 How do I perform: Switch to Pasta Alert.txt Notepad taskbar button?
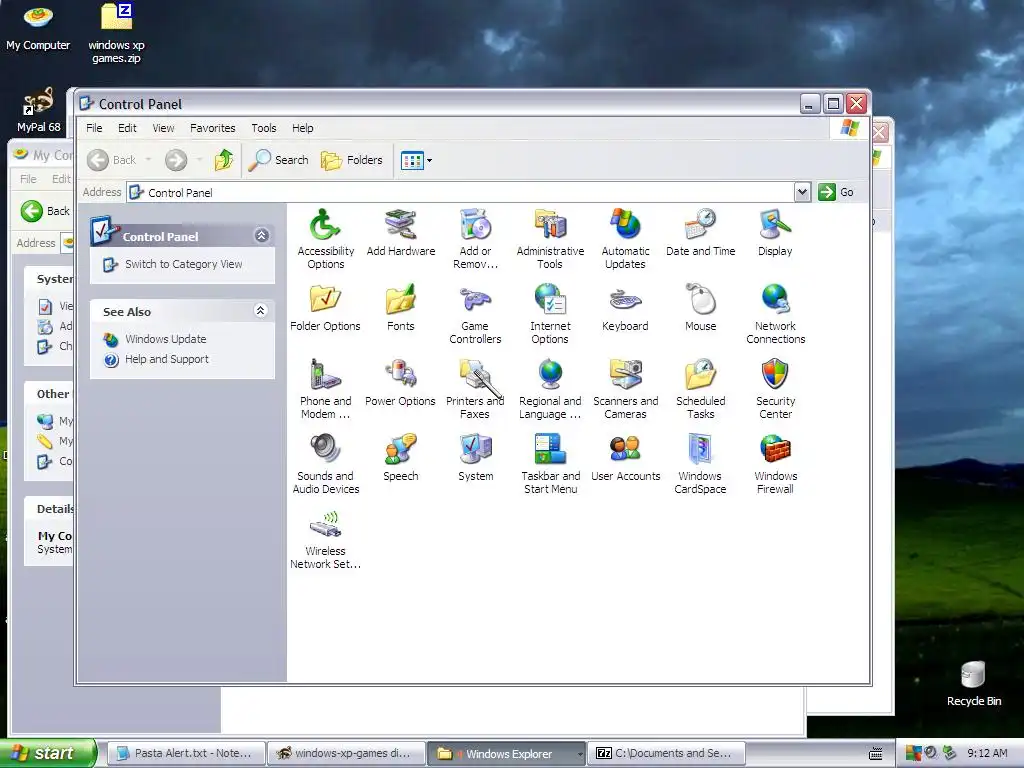pos(186,754)
